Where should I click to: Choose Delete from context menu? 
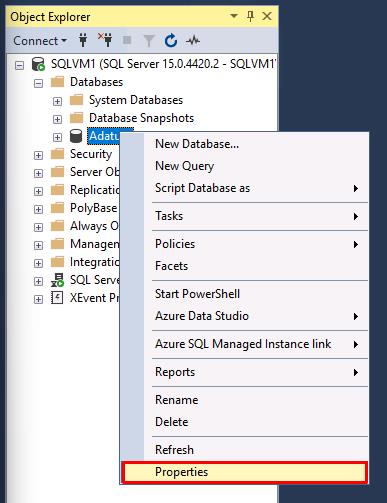coord(244,422)
